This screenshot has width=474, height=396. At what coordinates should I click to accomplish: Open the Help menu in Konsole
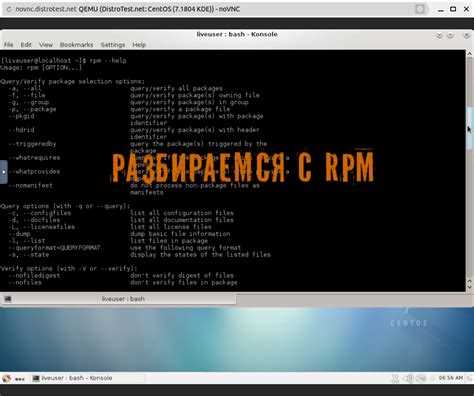pyautogui.click(x=139, y=45)
